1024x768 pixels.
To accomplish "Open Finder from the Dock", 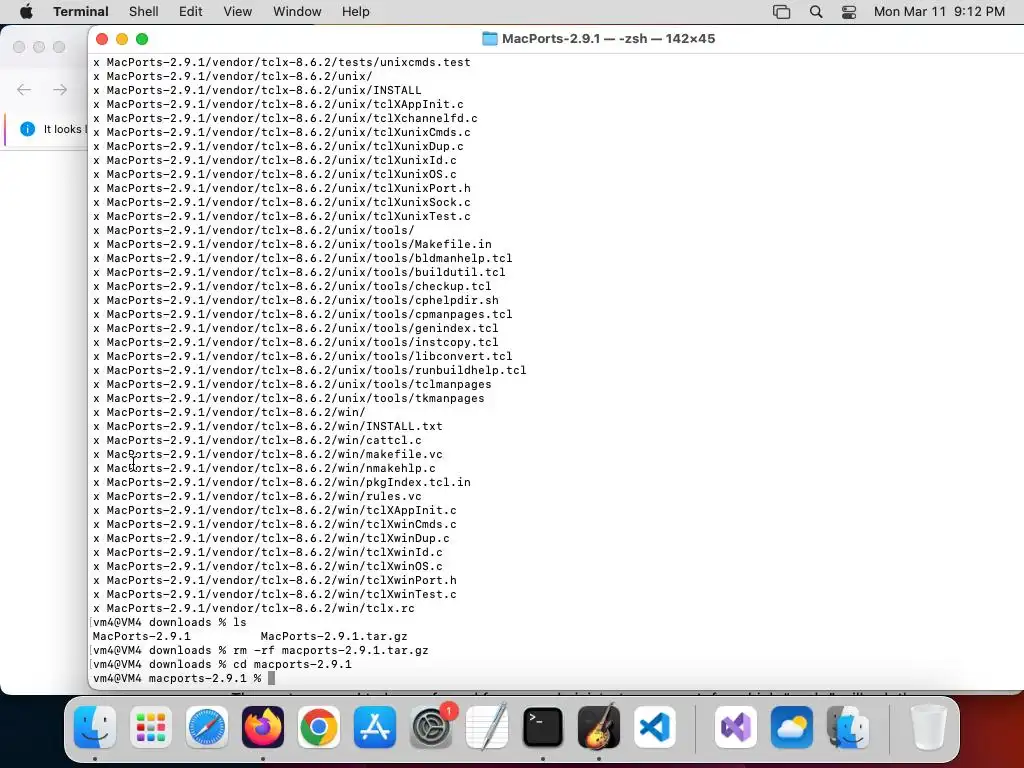I will pyautogui.click(x=95, y=727).
